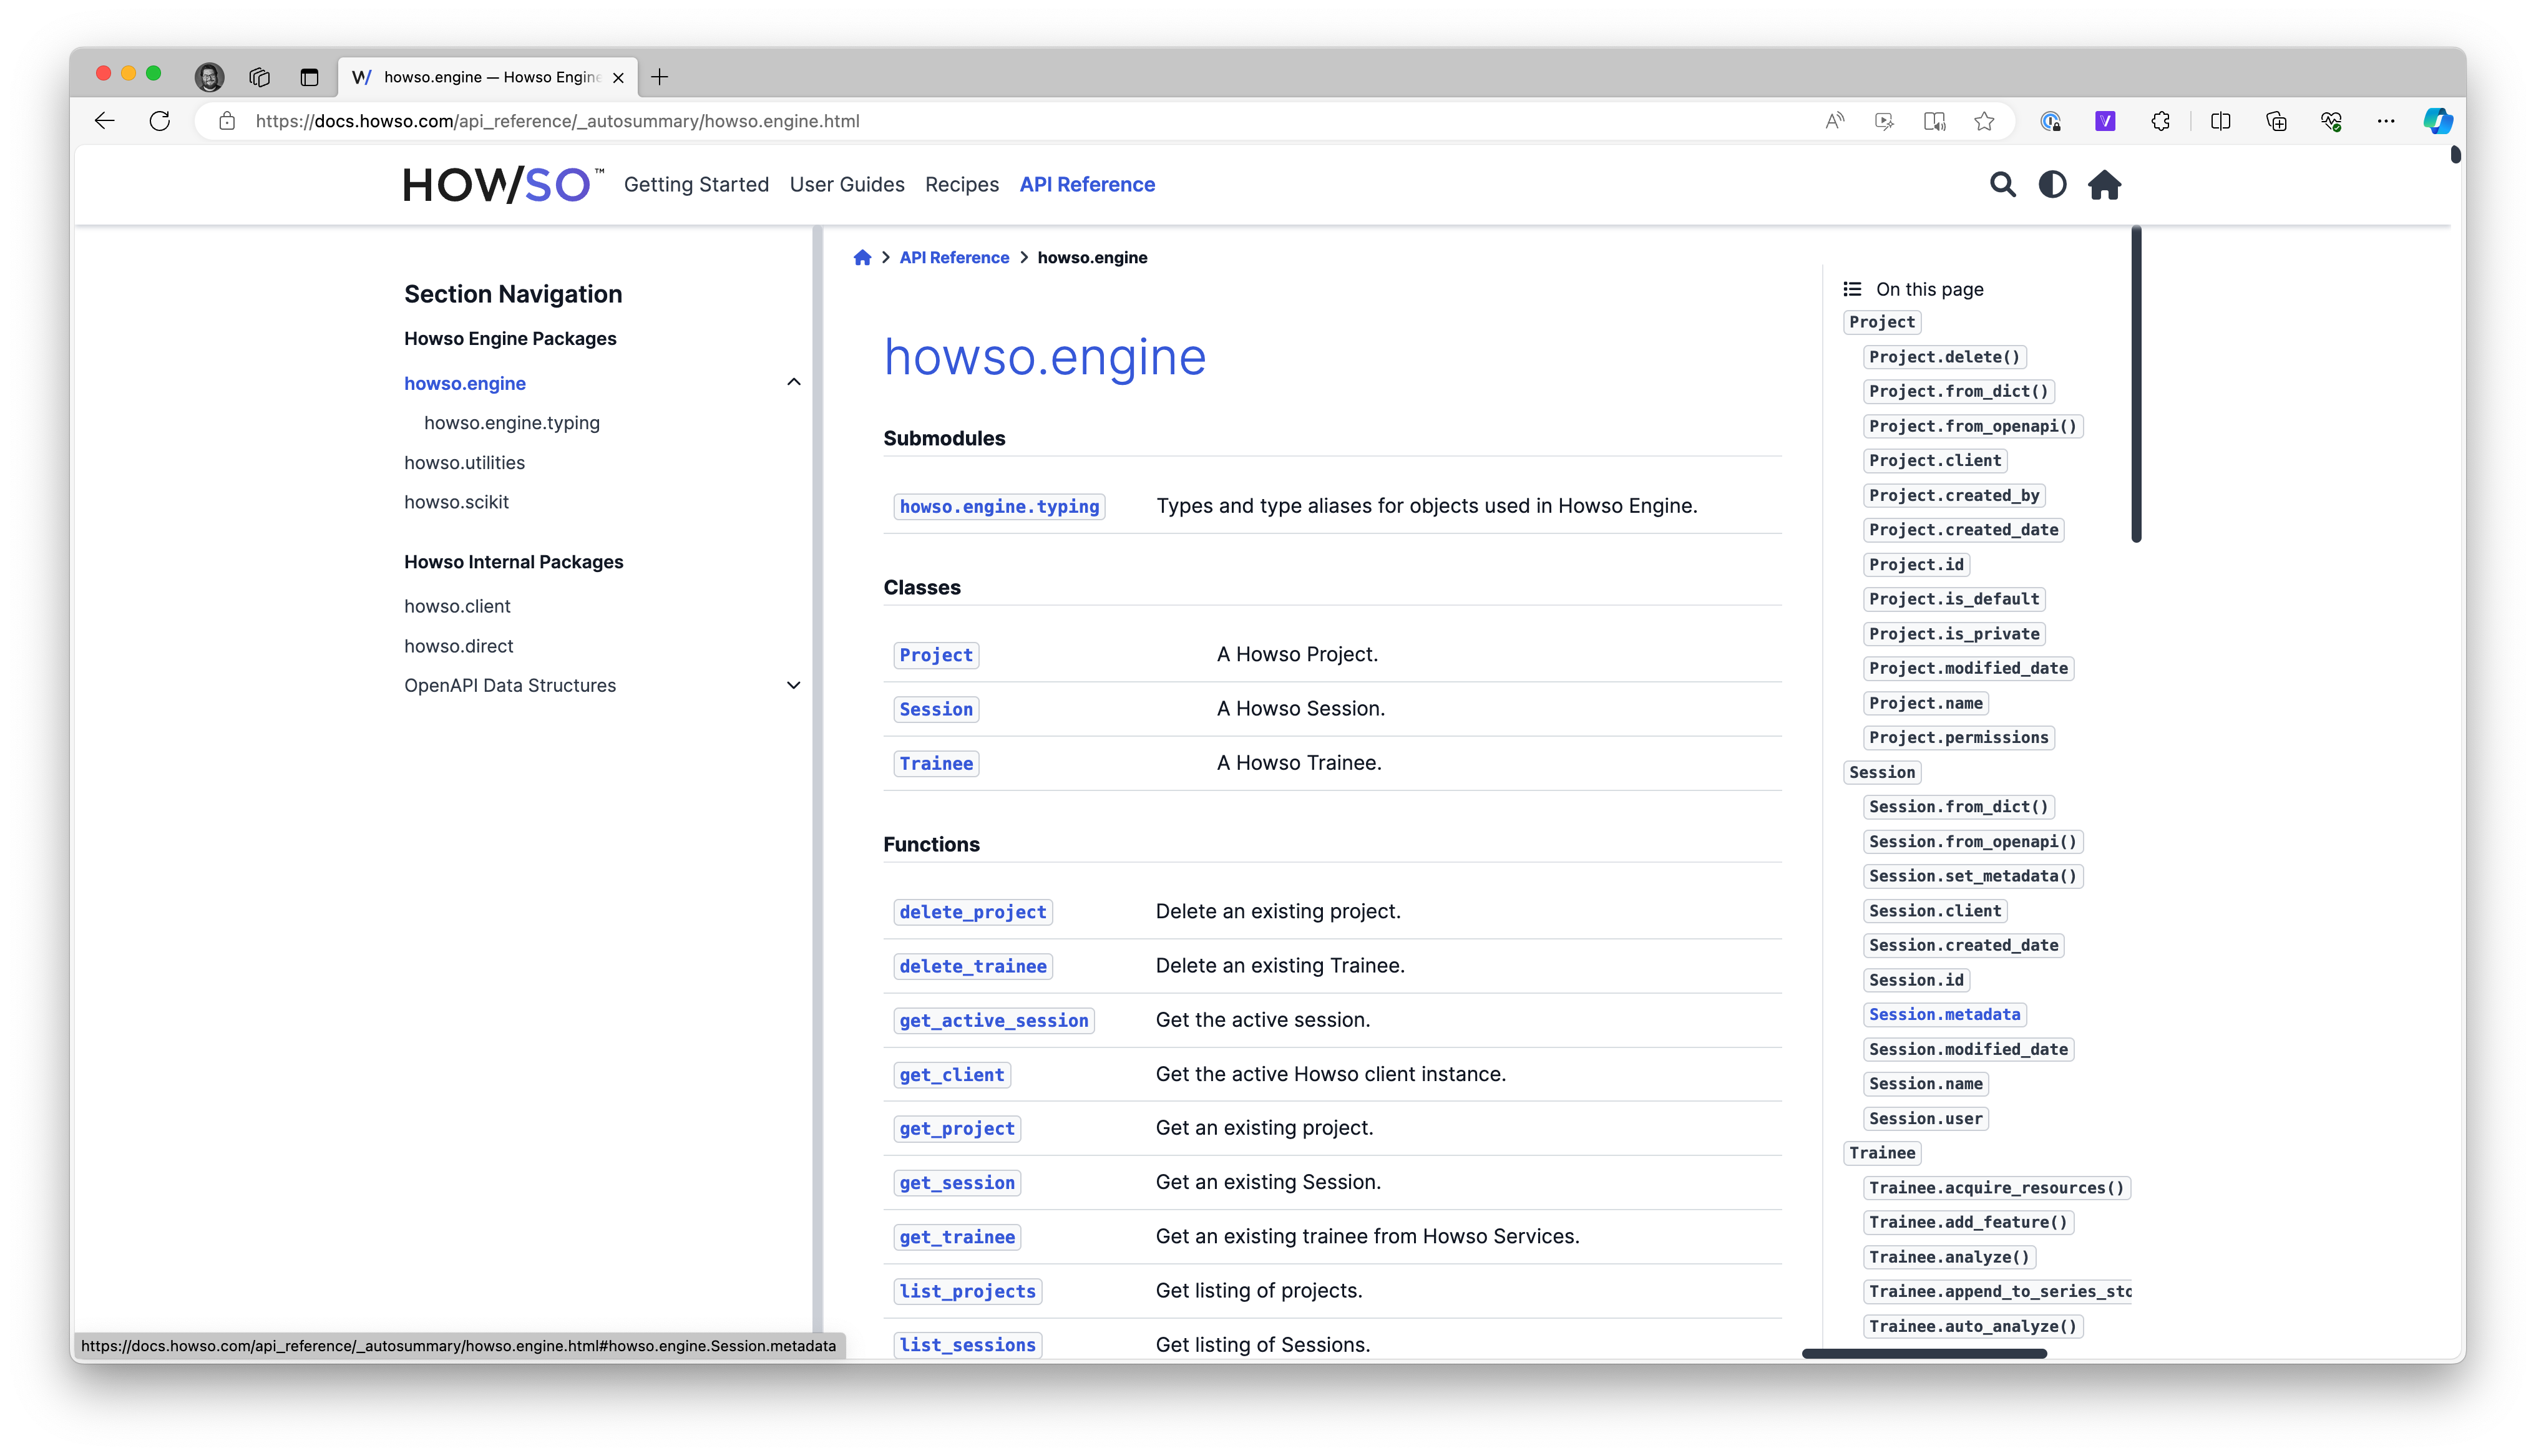The width and height of the screenshot is (2536, 1456).
Task: Toggle light/dark theme switcher
Action: coord(2052,185)
